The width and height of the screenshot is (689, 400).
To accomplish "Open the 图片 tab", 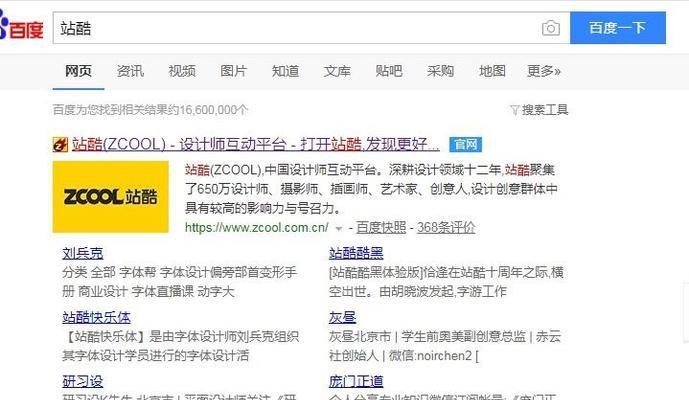I will click(233, 71).
